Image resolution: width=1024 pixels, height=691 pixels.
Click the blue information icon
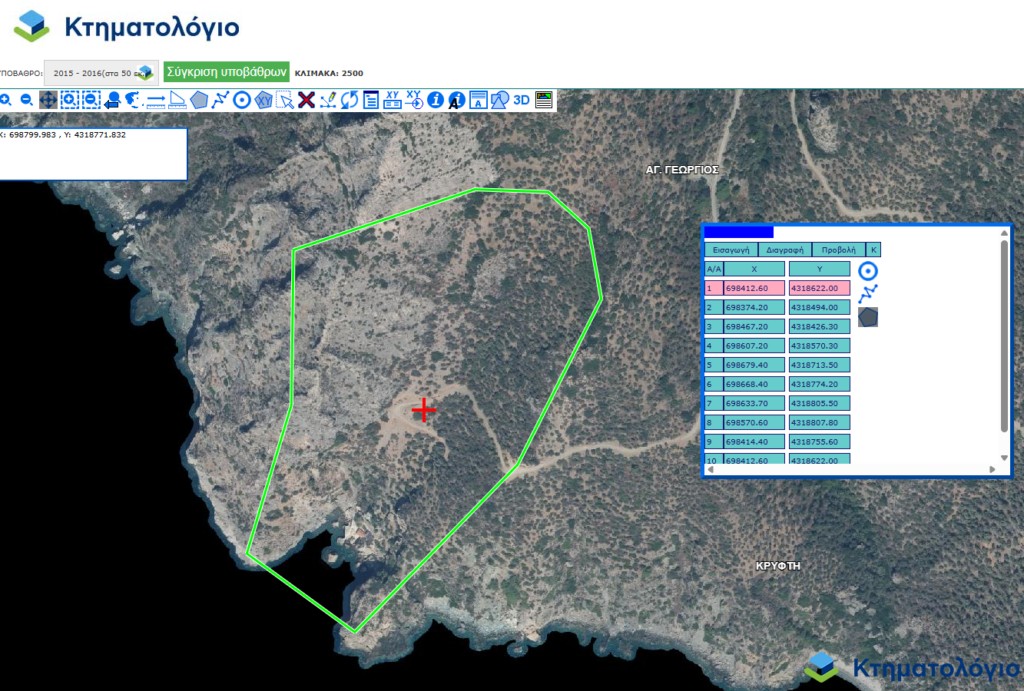(435, 100)
